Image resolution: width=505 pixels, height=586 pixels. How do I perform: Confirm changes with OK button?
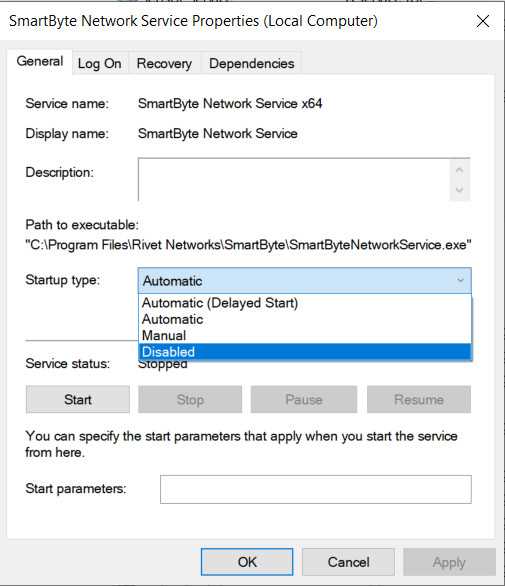[x=247, y=562]
